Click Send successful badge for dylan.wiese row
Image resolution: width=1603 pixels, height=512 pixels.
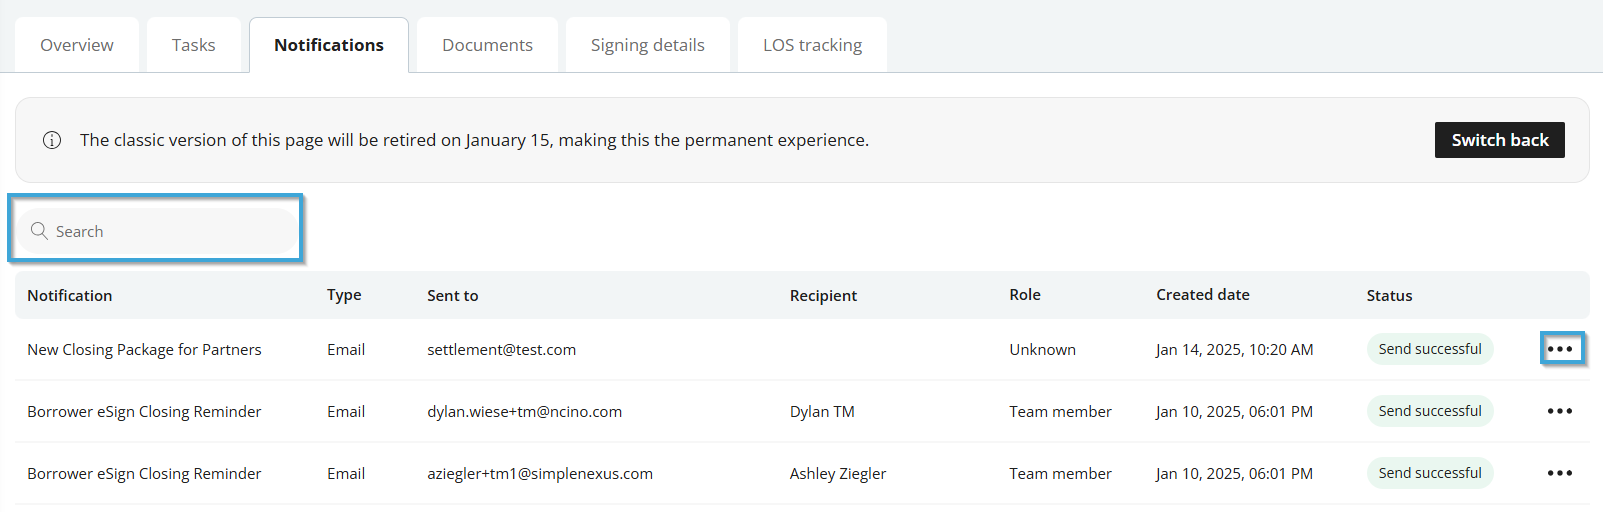point(1430,411)
